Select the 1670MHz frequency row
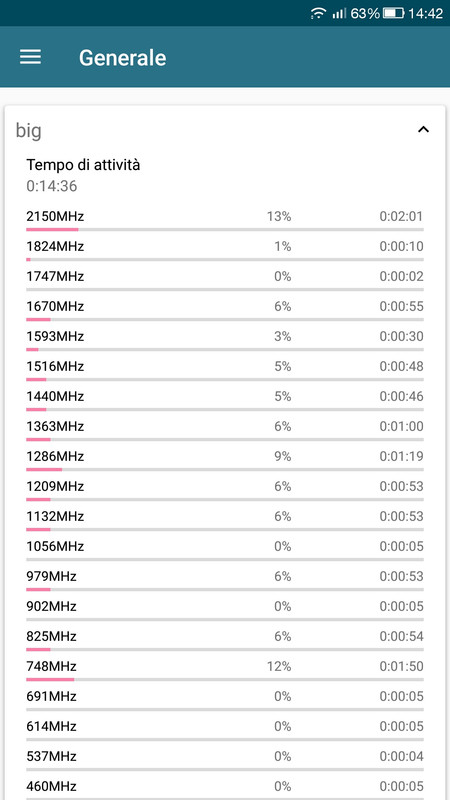The height and width of the screenshot is (800, 450). click(225, 309)
